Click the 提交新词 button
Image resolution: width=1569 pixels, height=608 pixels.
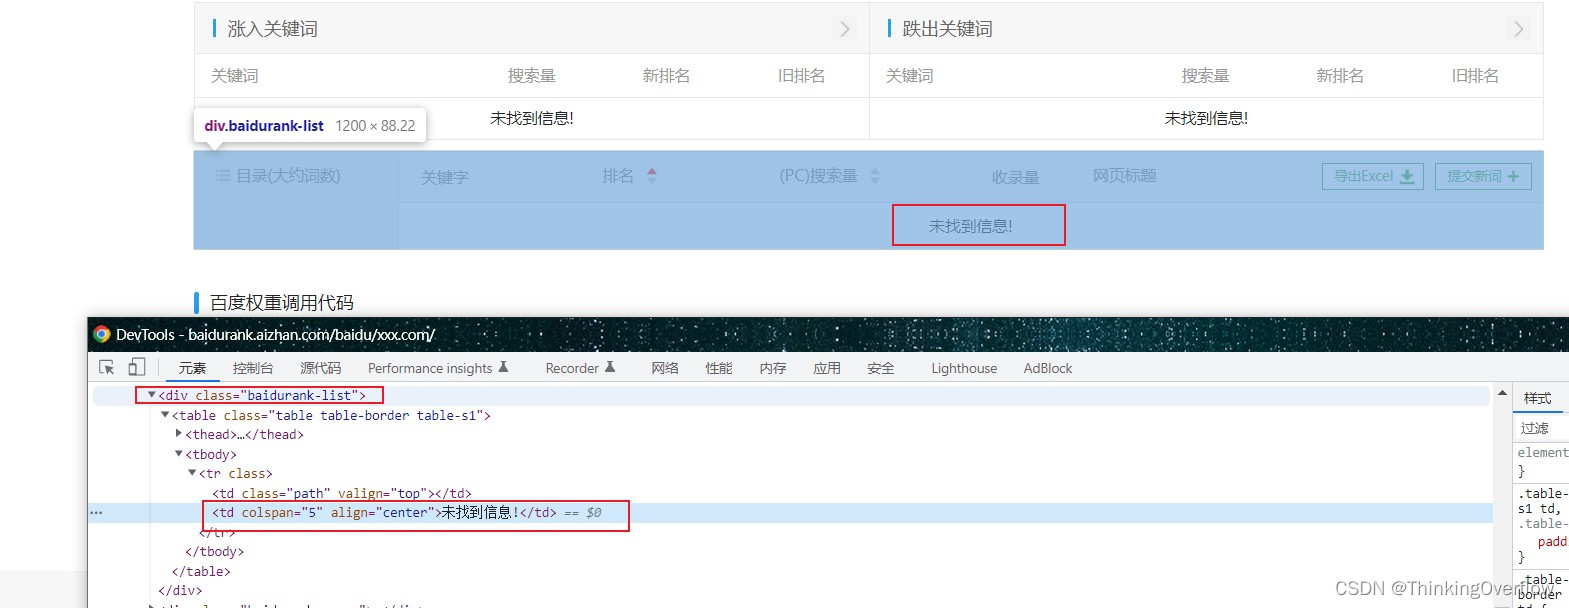point(1483,176)
